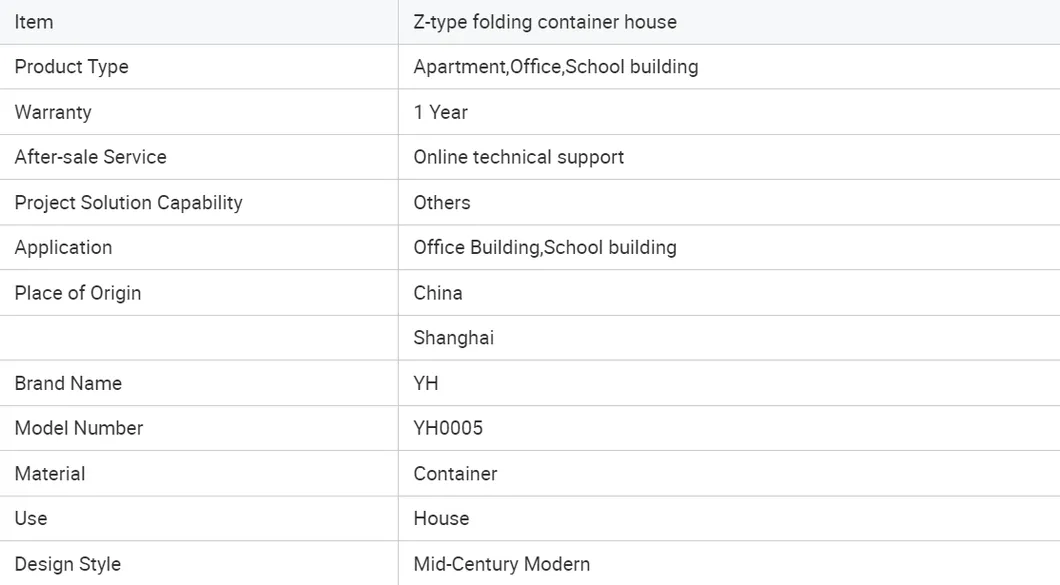Image resolution: width=1060 pixels, height=585 pixels.
Task: Select the "Brand Name" label
Action: coord(68,383)
